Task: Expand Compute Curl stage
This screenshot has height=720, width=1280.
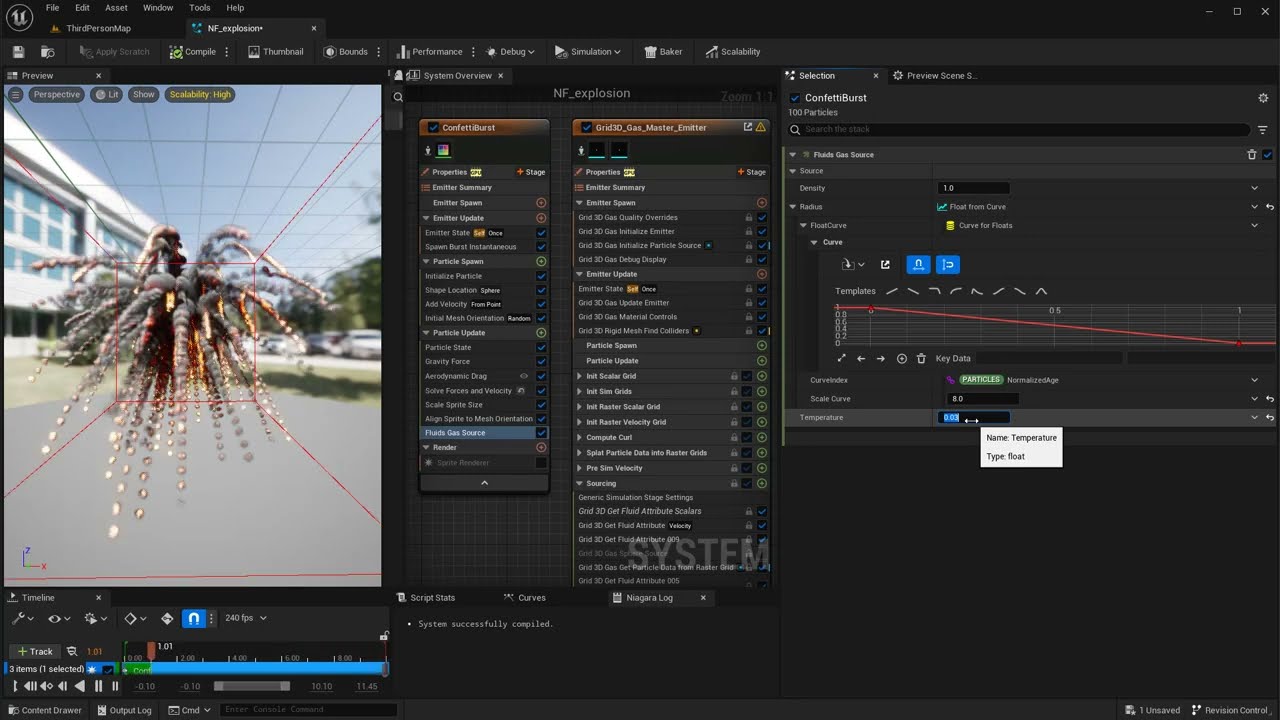Action: pos(580,437)
